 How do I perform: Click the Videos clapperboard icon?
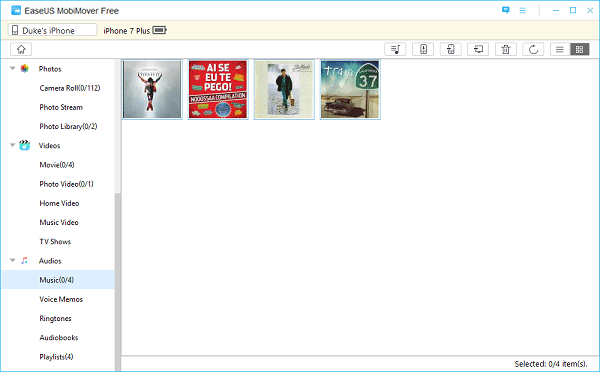[24, 145]
